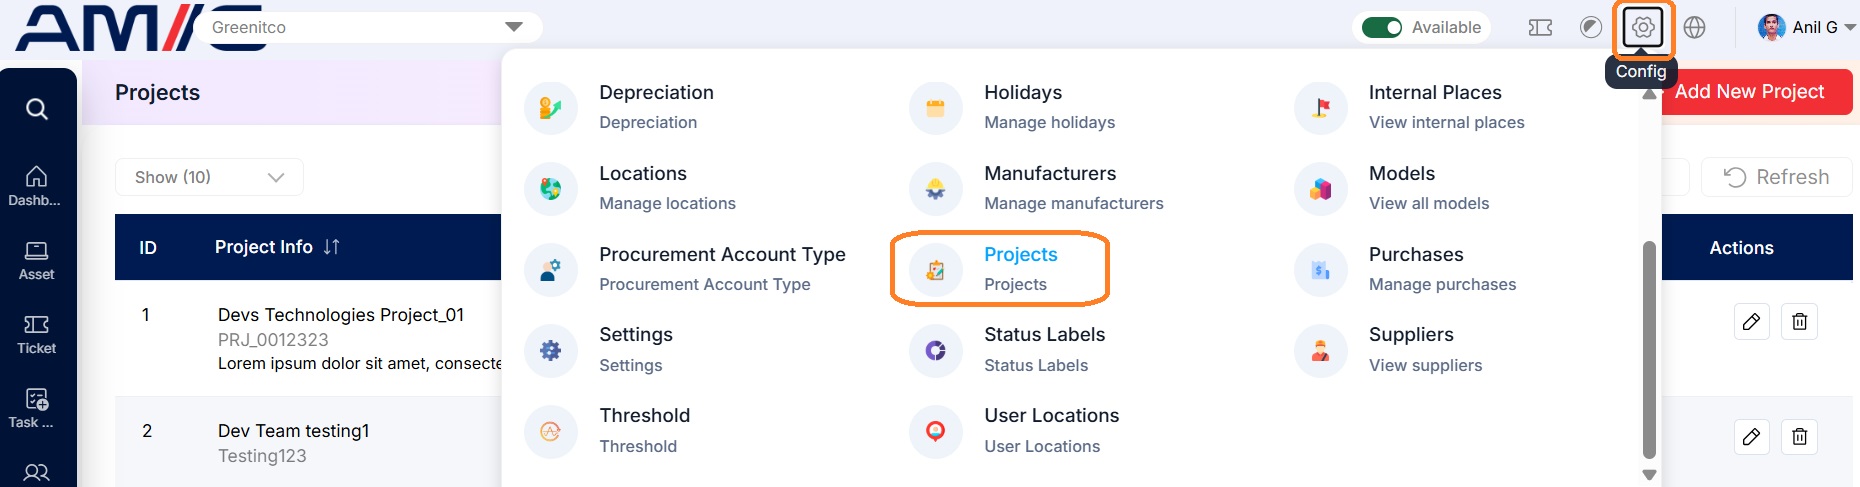Click the config menu scrollbar thumb
The width and height of the screenshot is (1860, 487).
[1649, 350]
